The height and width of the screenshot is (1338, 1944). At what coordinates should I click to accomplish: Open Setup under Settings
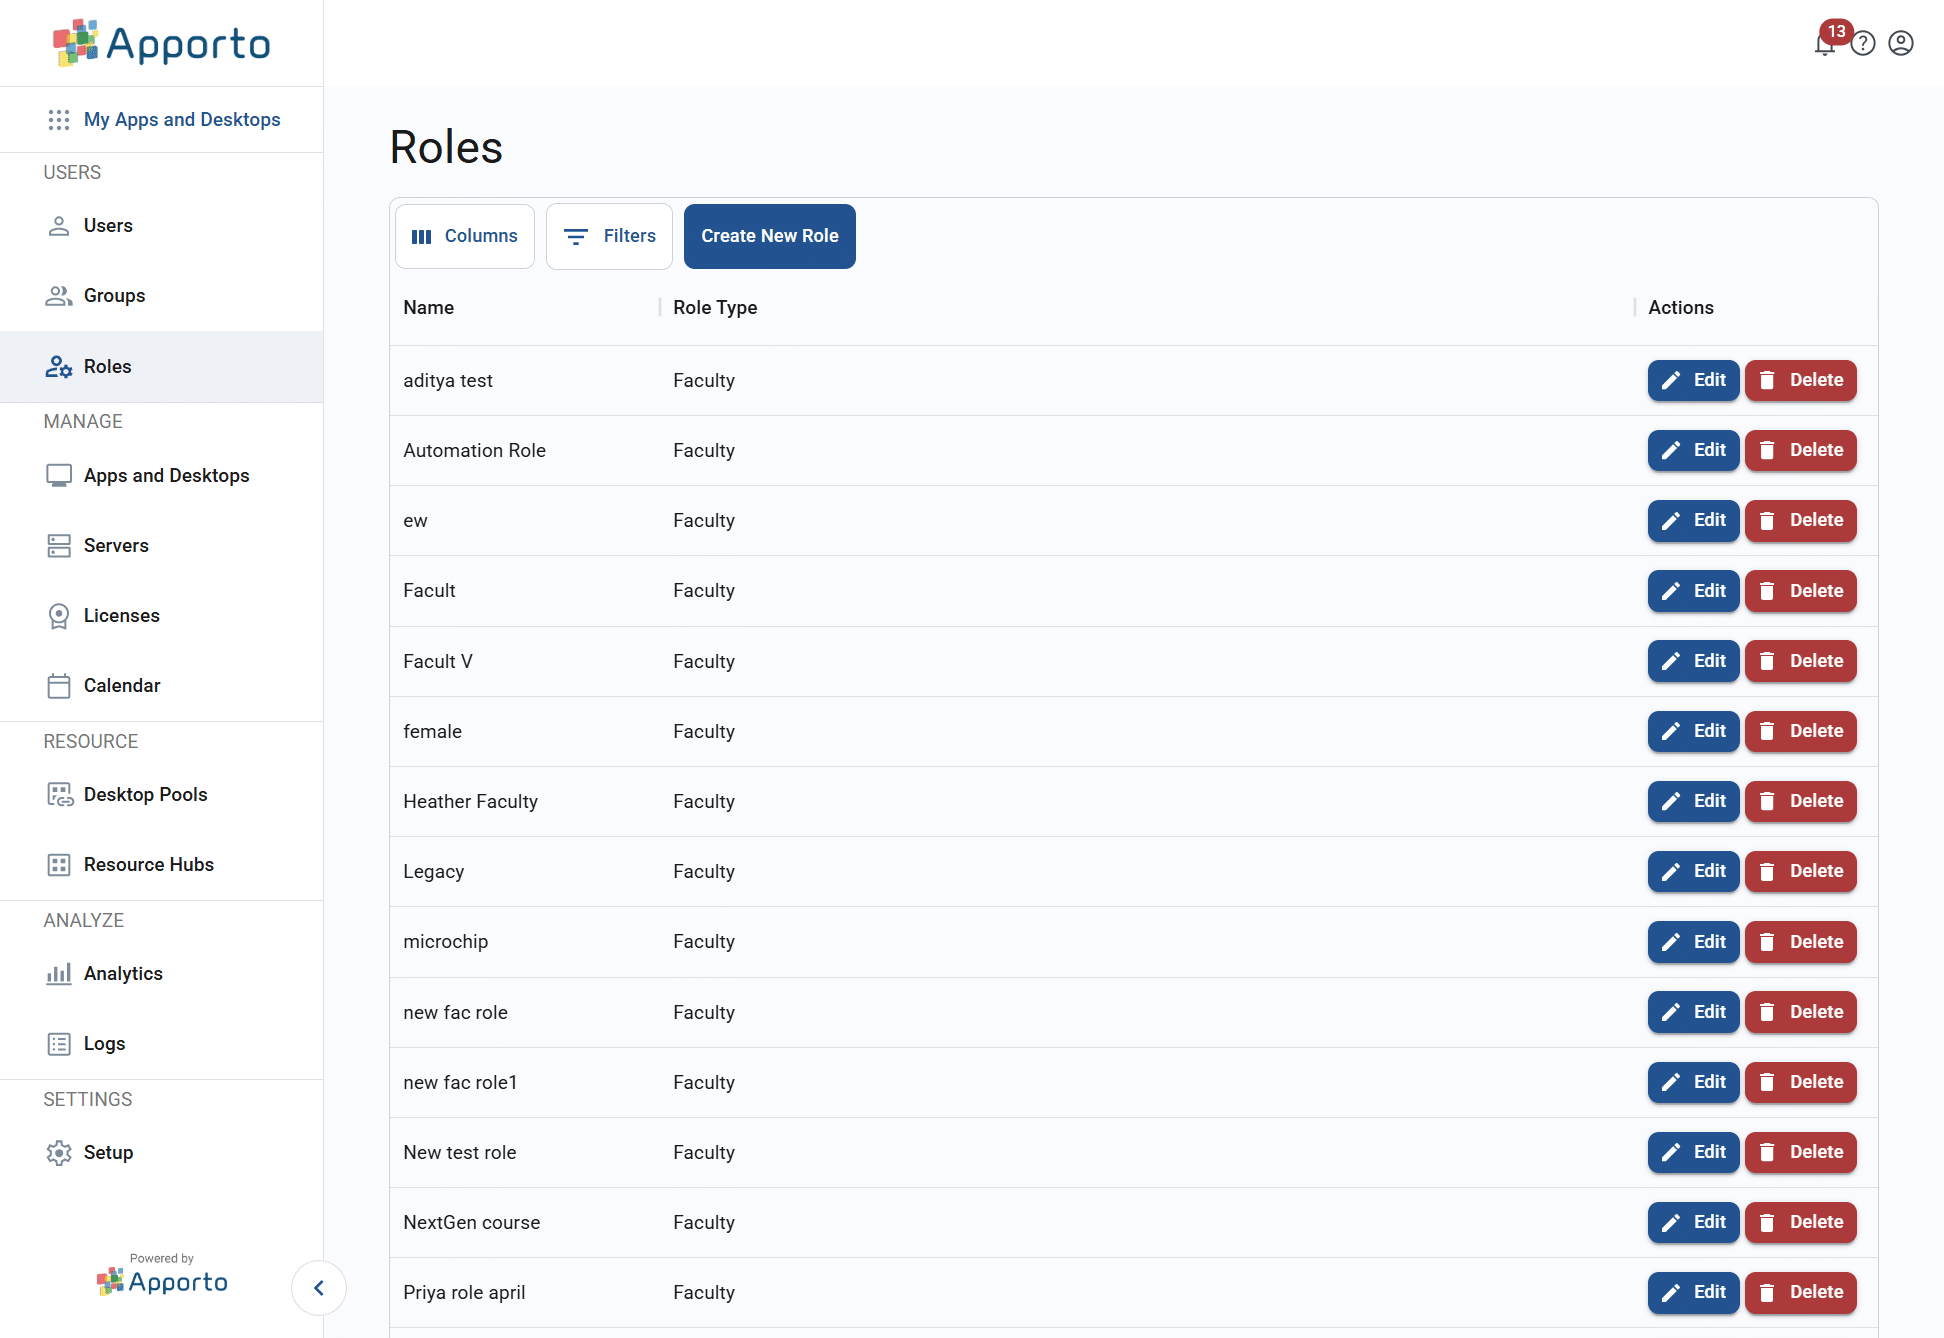[108, 1152]
